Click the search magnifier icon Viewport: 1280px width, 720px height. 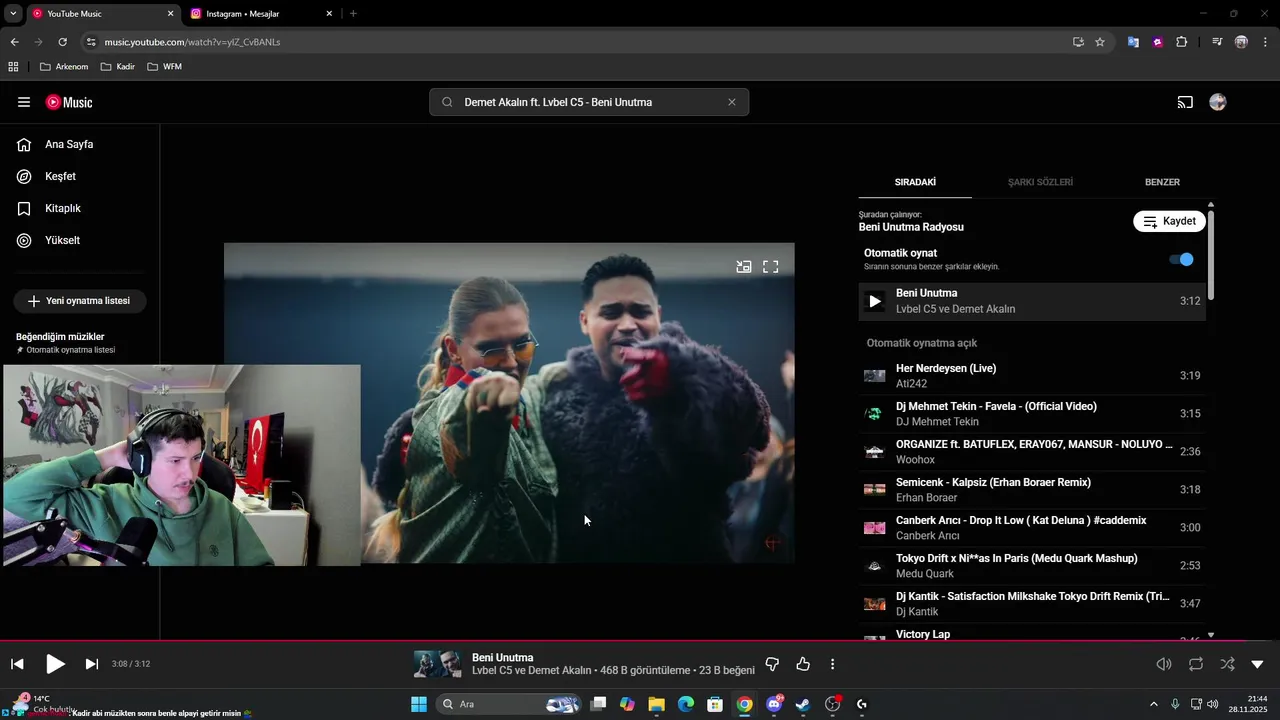click(x=447, y=102)
